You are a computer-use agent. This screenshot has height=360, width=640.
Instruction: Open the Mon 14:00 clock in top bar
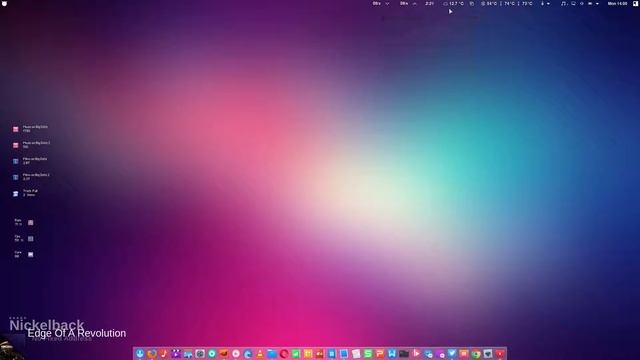617,3
